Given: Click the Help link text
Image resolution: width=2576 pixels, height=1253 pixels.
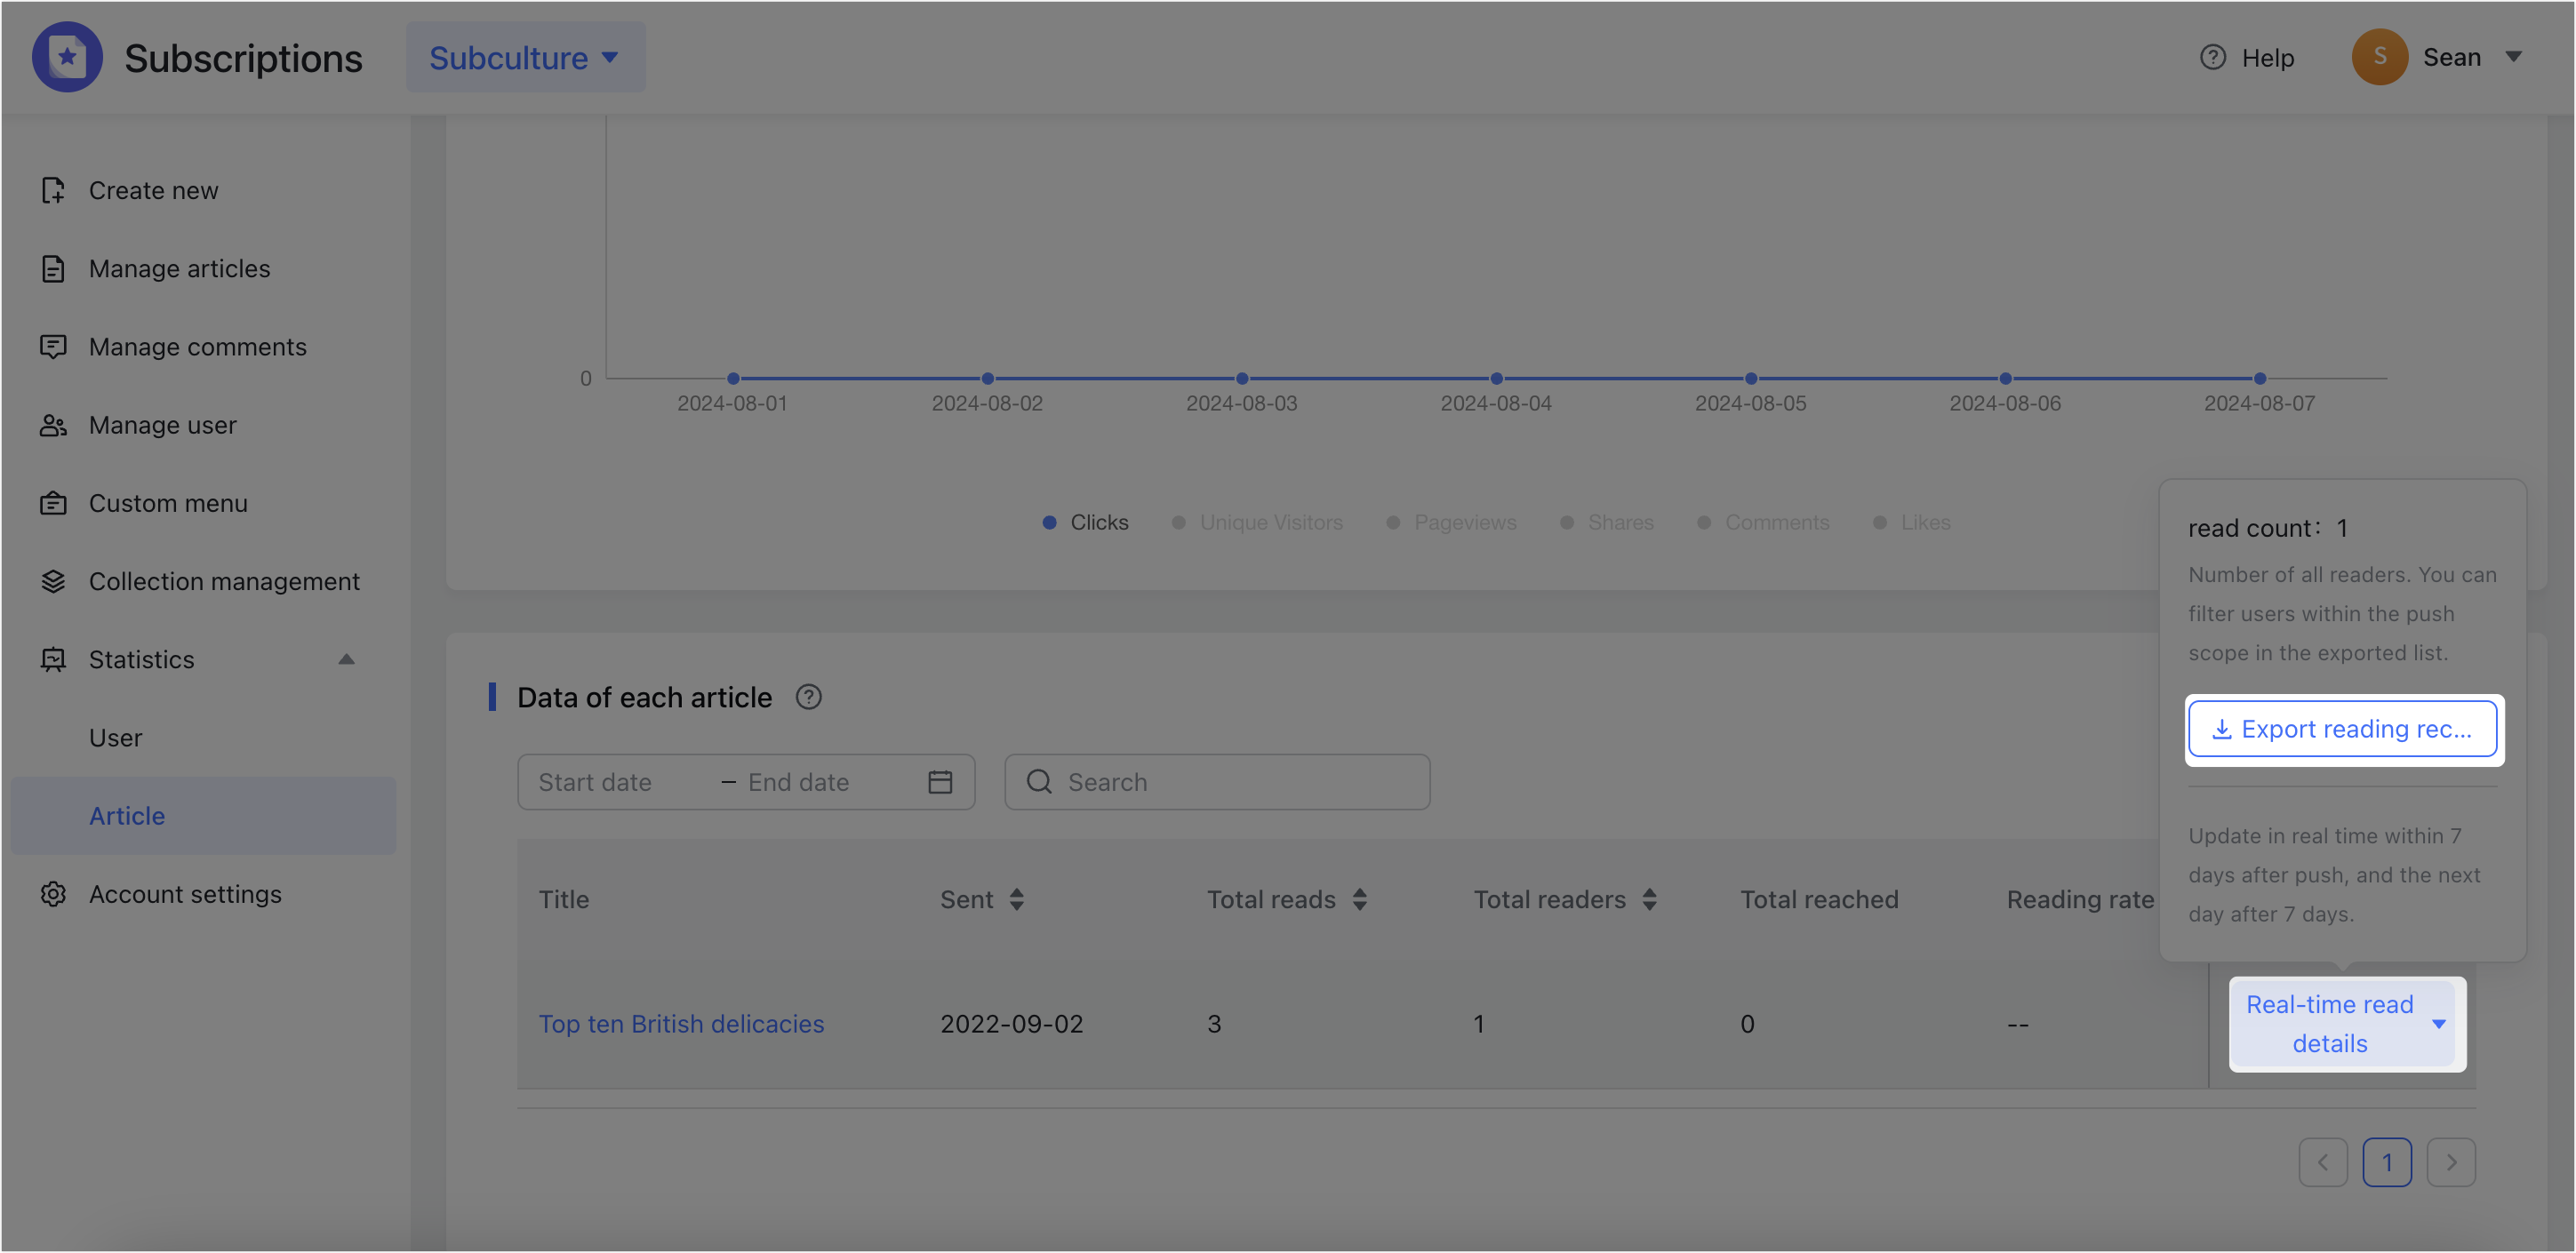Looking at the screenshot, I should [x=2267, y=58].
